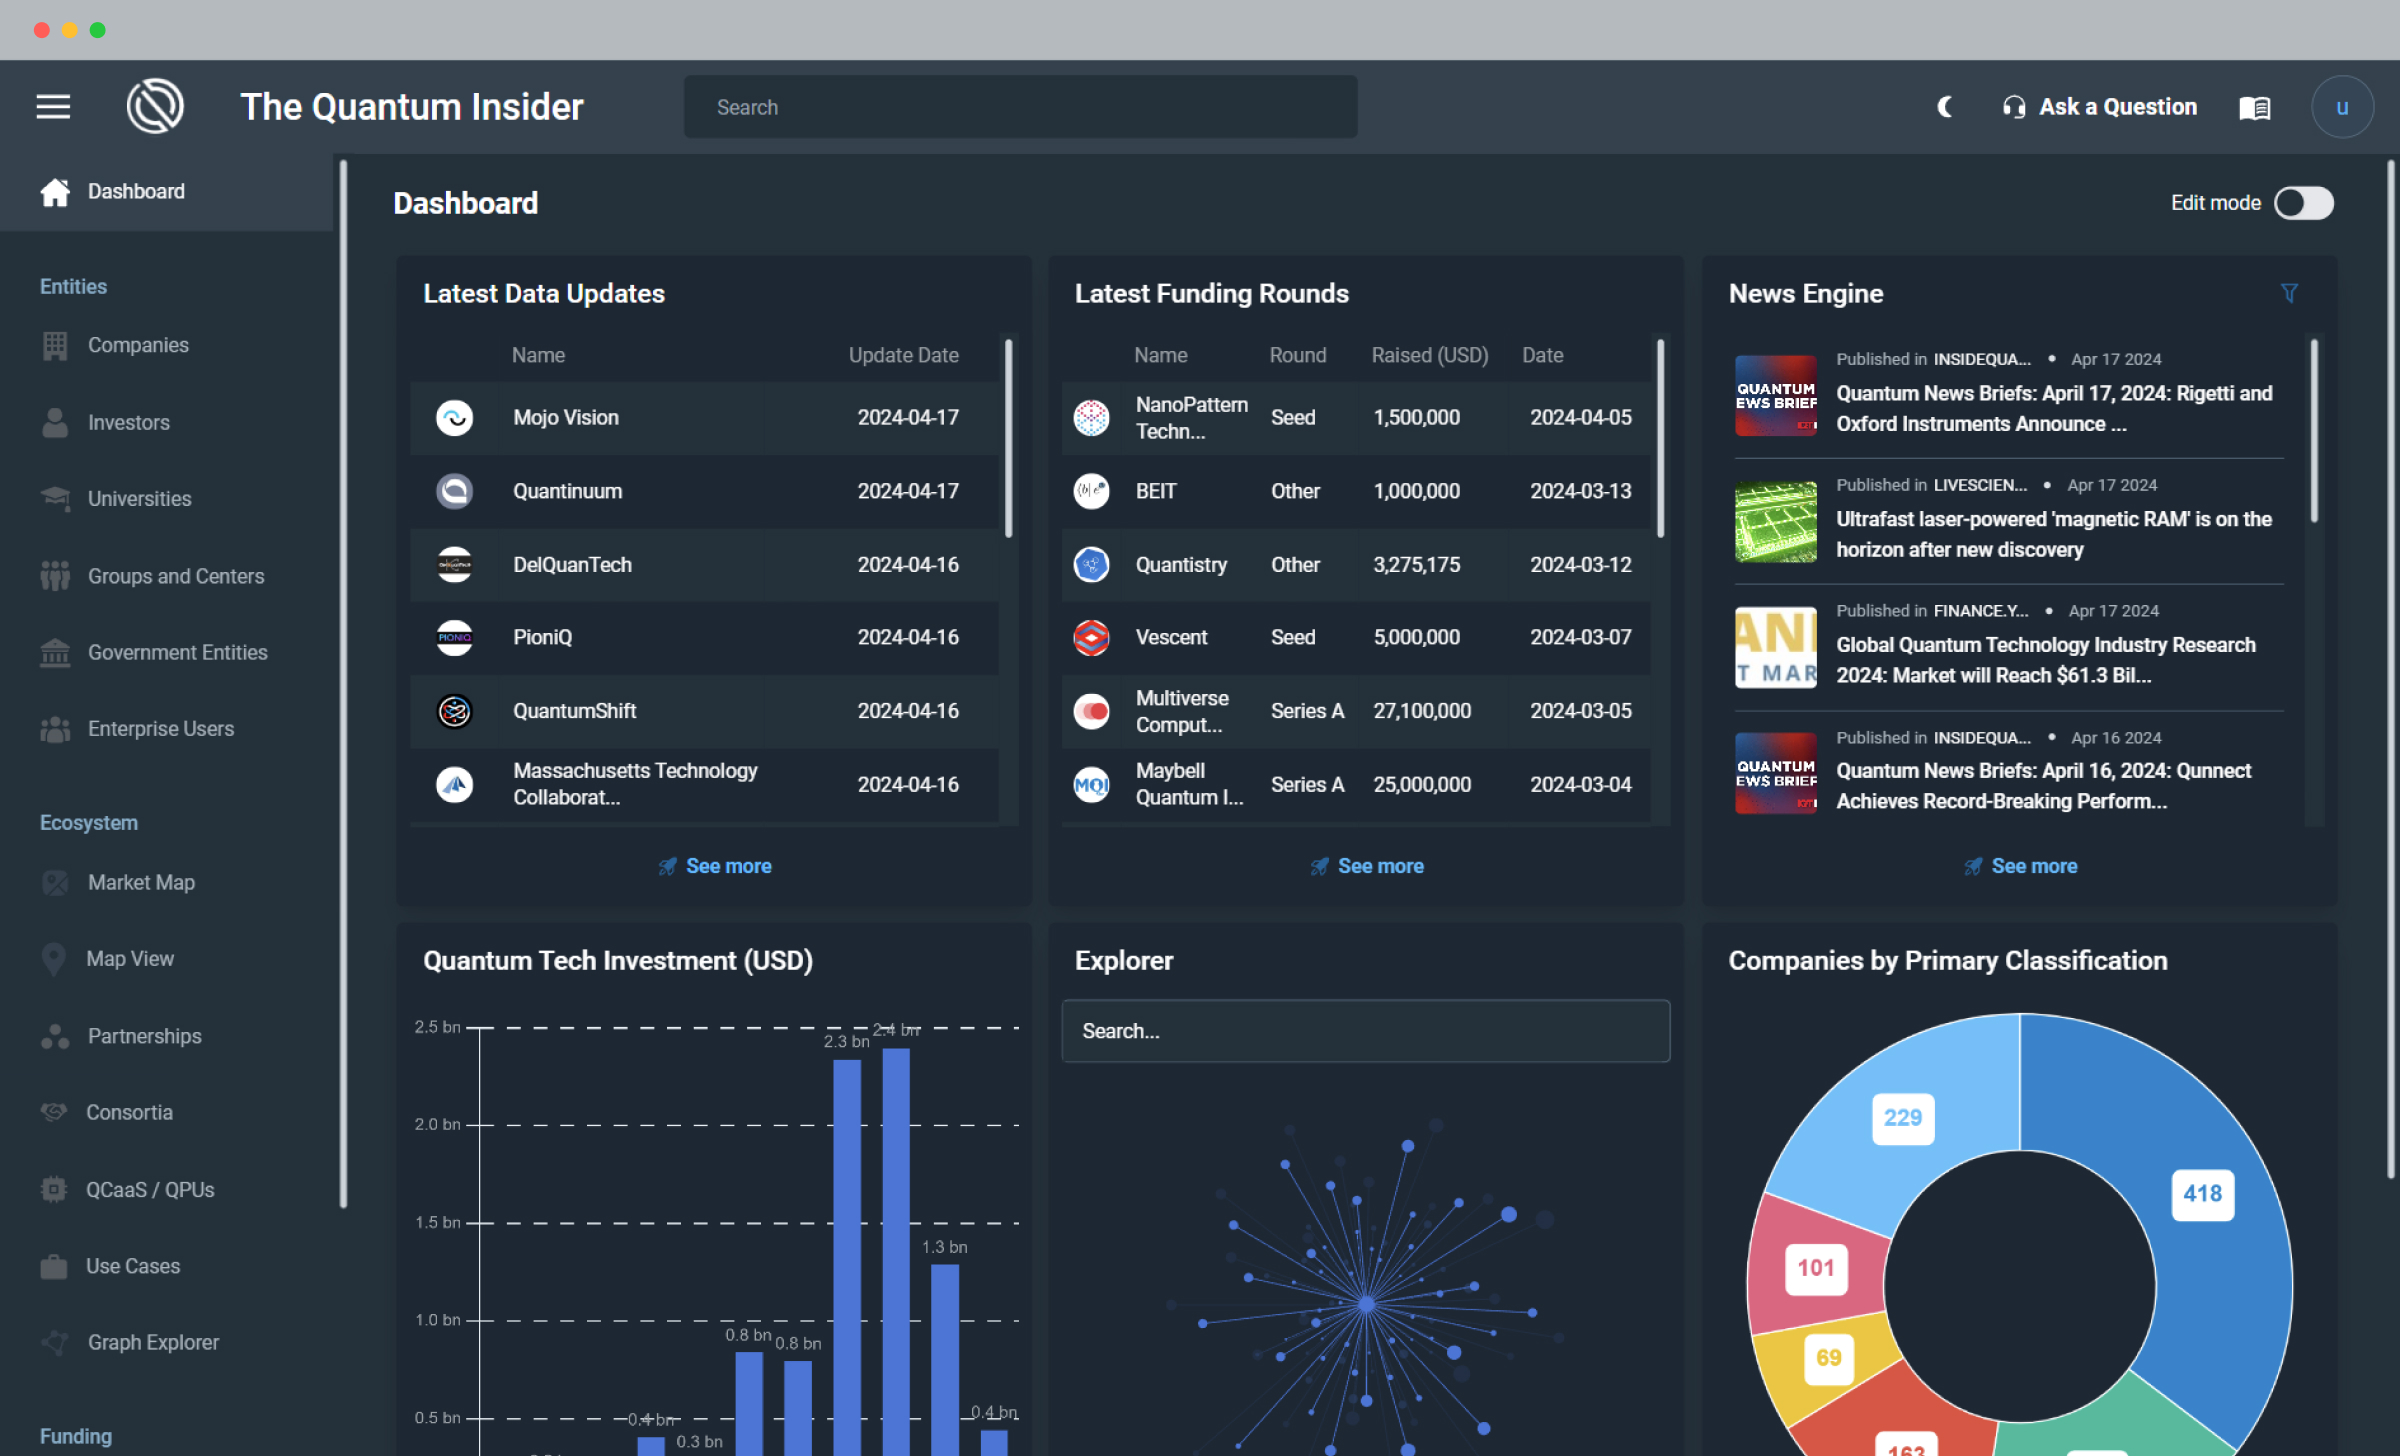Open Market Map in the sidebar
Viewport: 2400px width, 1456px height.
pyautogui.click(x=141, y=882)
